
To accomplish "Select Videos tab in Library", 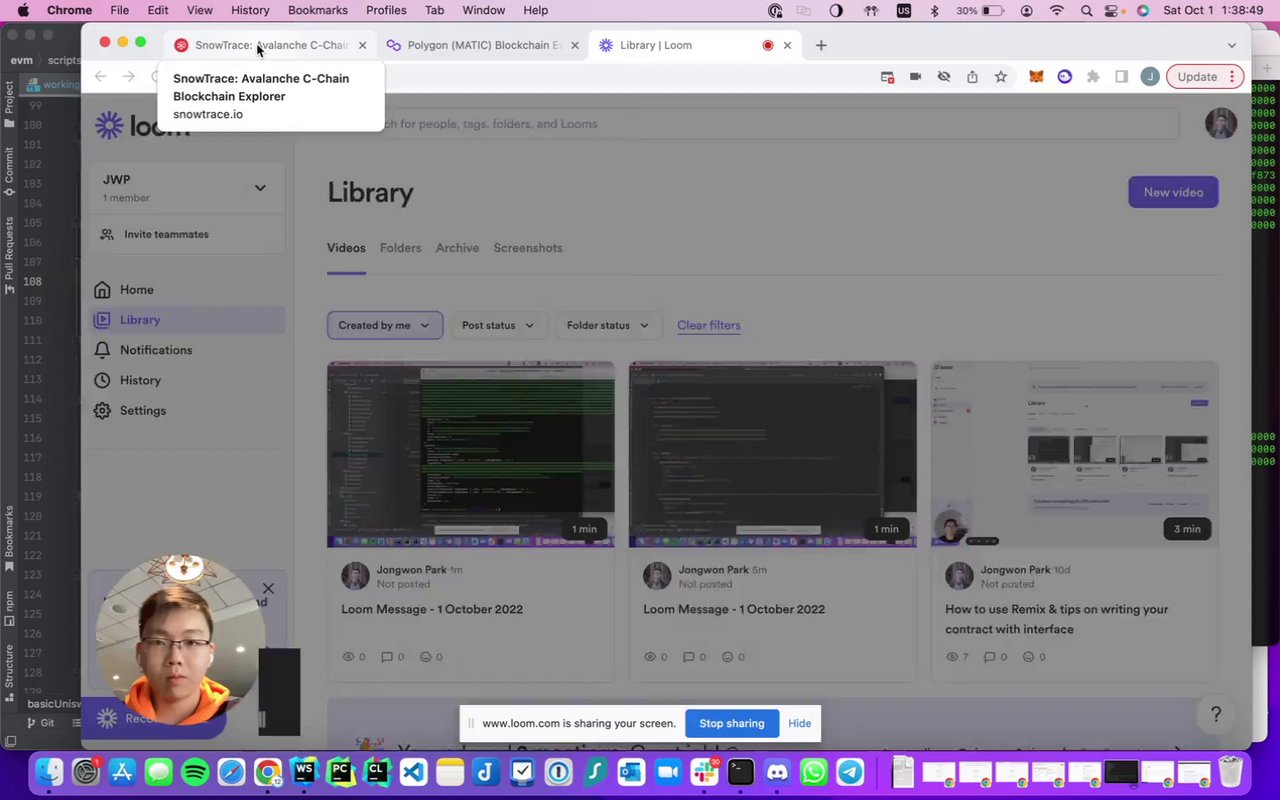I will click(346, 248).
